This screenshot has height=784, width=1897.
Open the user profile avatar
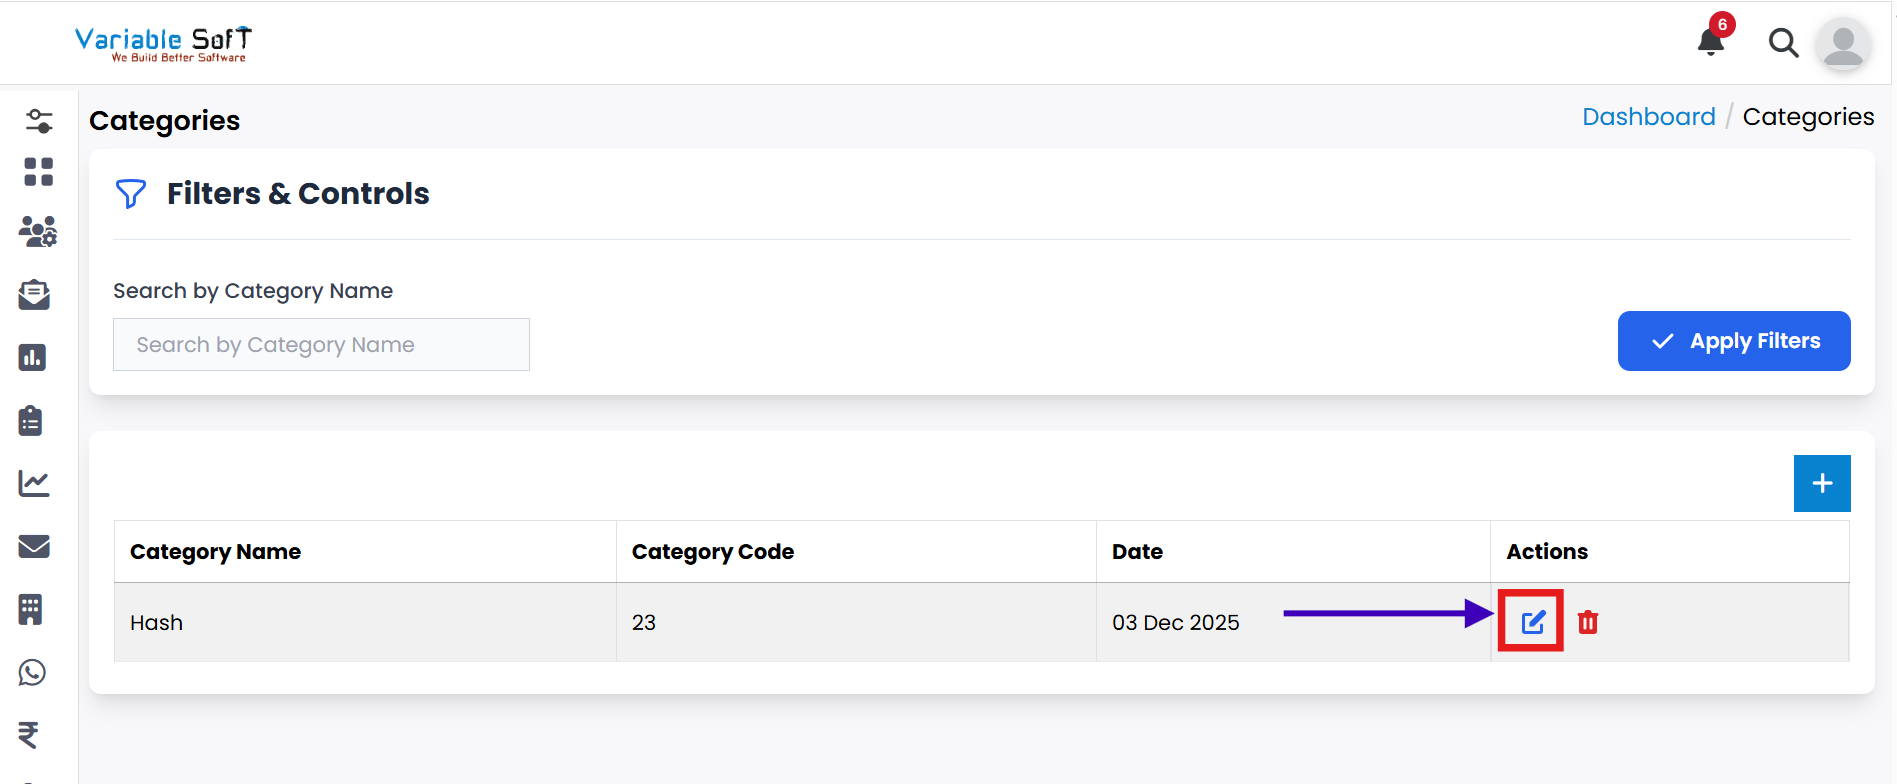1843,44
